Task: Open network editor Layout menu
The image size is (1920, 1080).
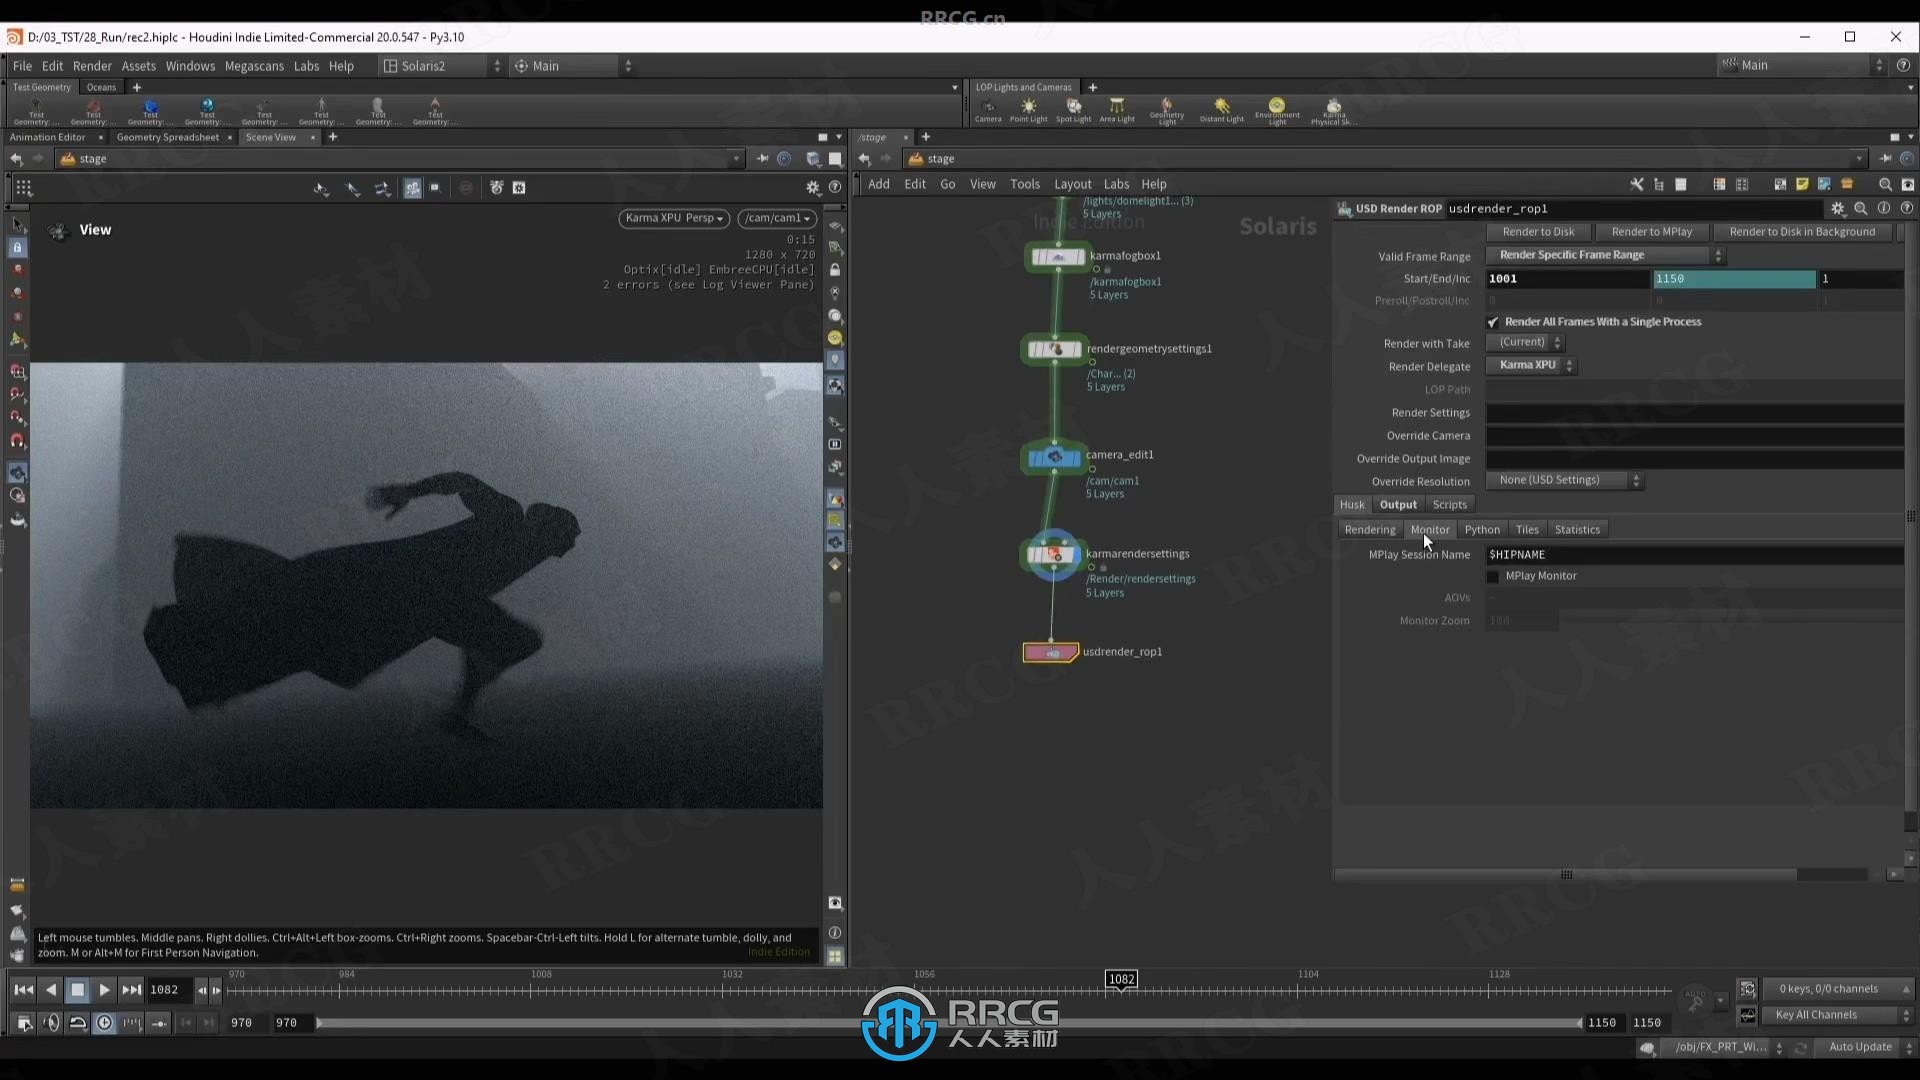Action: (x=1072, y=184)
